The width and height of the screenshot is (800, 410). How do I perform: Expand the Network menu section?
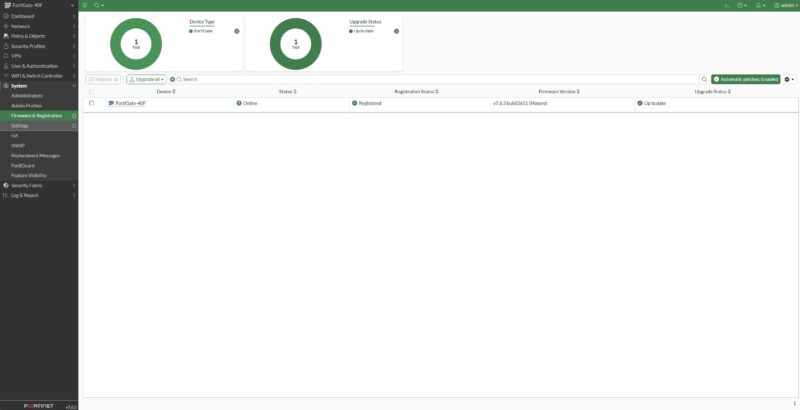coord(39,26)
